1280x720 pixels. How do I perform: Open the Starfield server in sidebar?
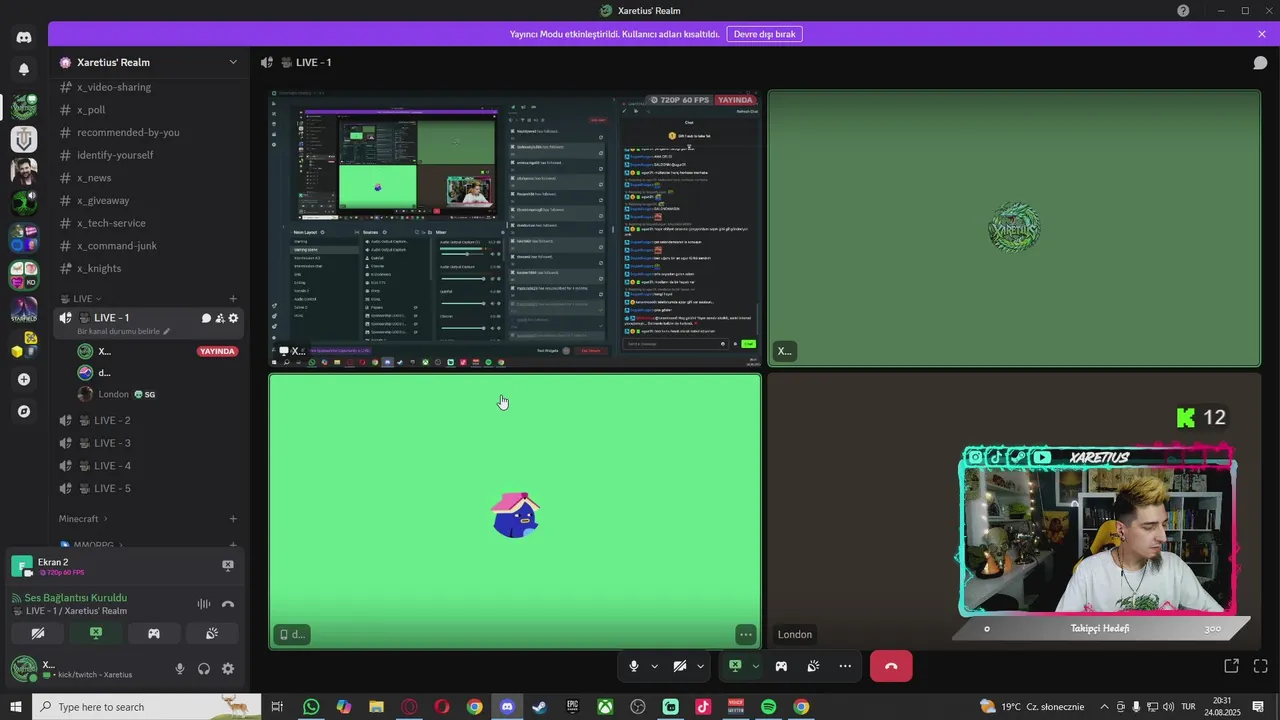pyautogui.click(x=24, y=310)
